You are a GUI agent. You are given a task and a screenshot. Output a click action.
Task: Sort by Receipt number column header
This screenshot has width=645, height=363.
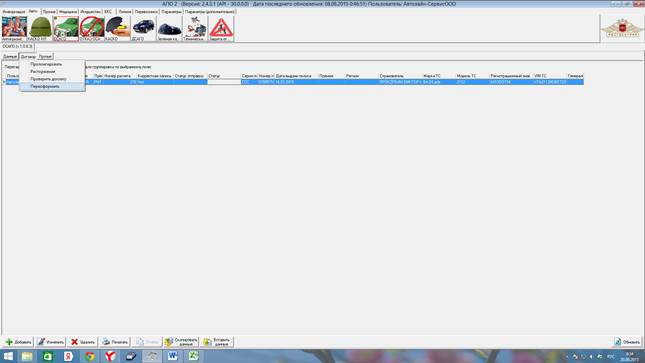tap(120, 76)
